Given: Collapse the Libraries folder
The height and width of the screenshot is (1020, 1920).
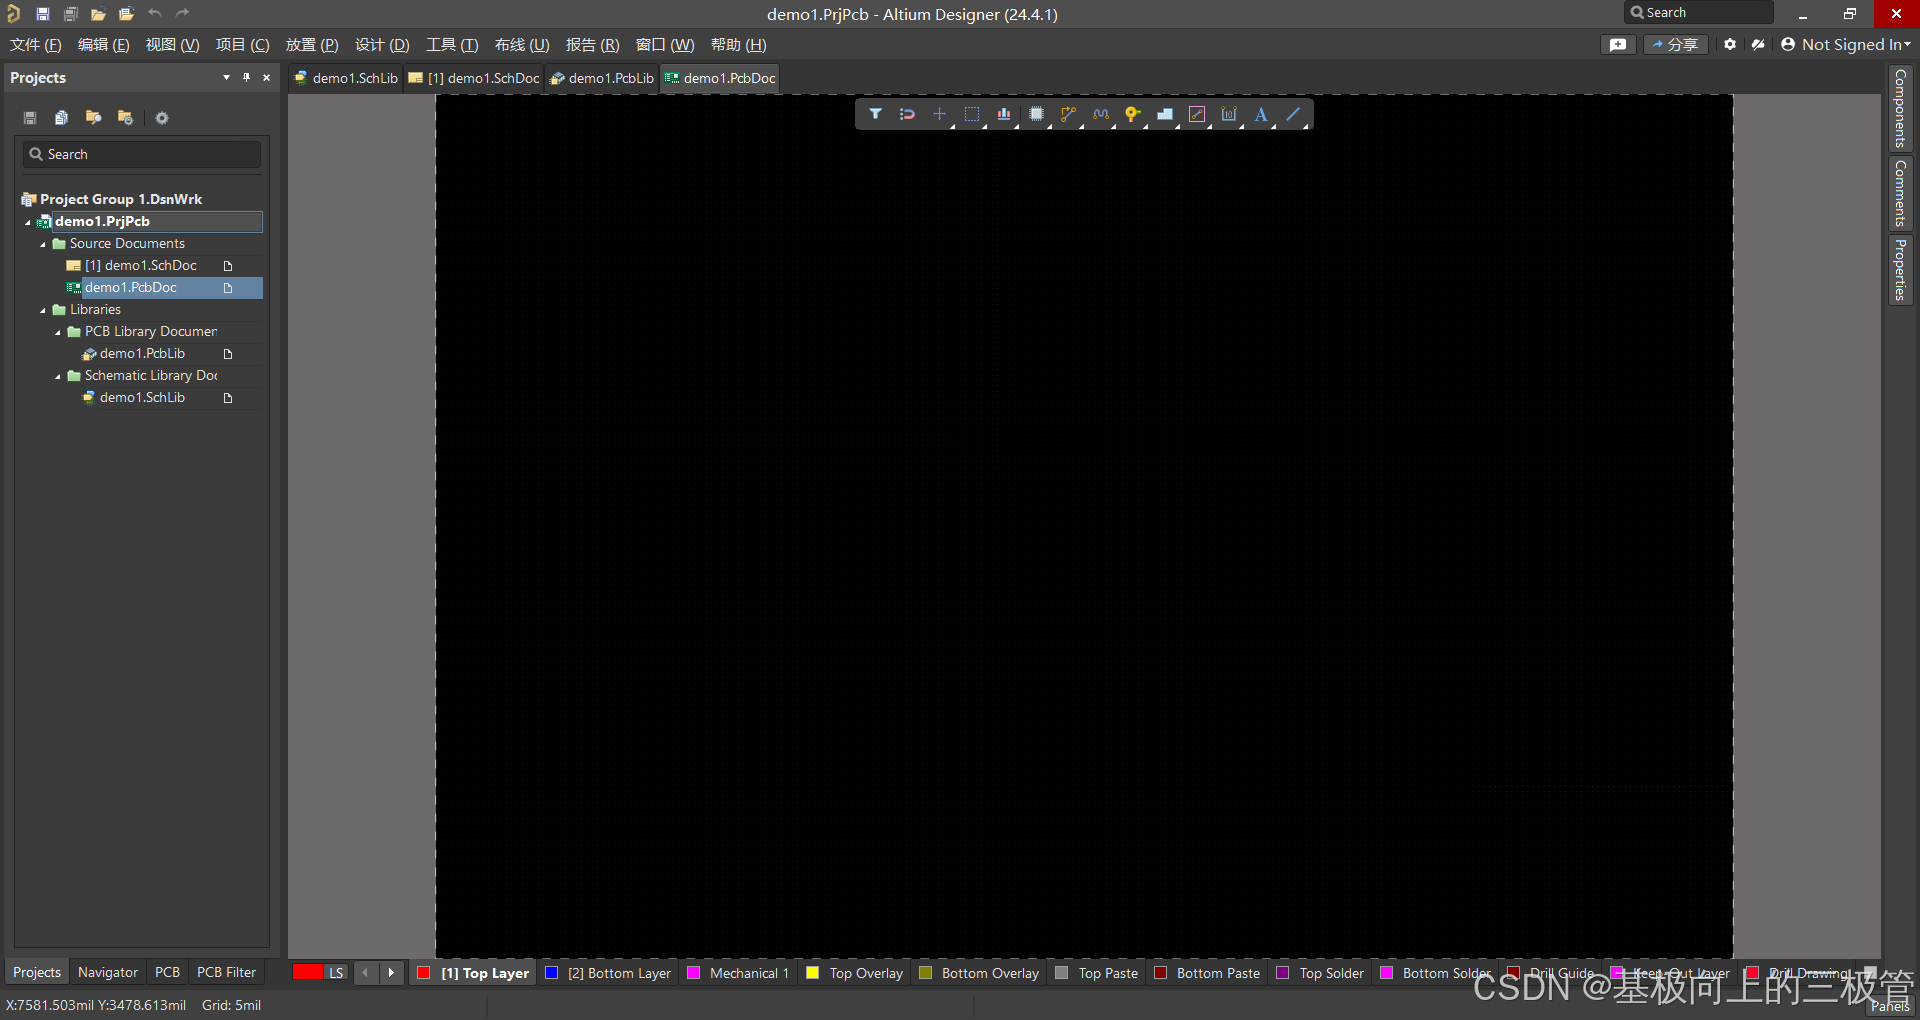Looking at the screenshot, I should [x=43, y=310].
